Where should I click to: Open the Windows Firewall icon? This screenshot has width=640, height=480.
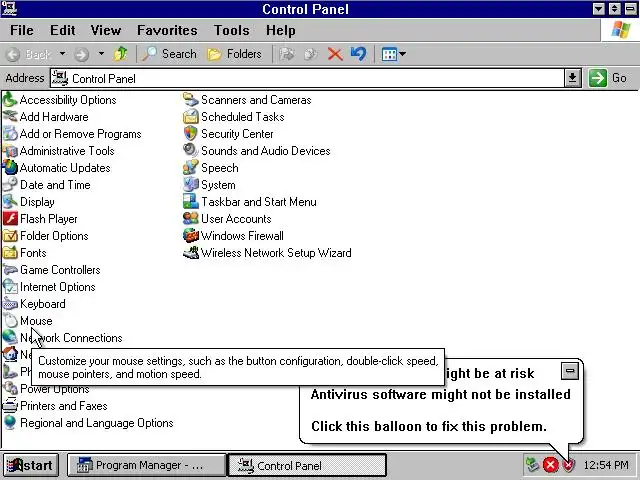(191, 236)
